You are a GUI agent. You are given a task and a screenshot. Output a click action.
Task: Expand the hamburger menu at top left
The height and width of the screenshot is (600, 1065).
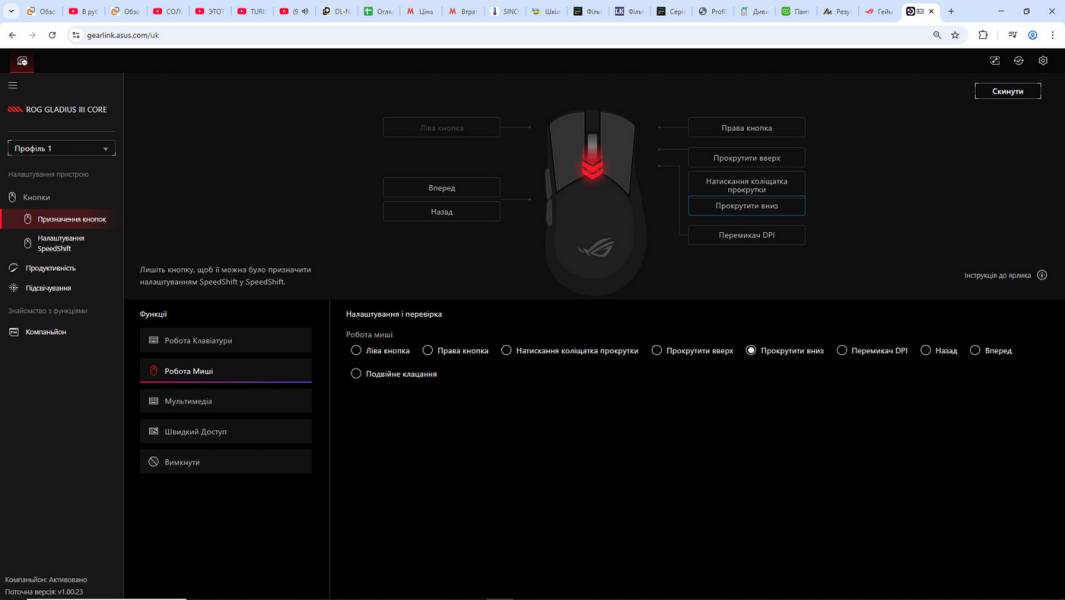11,84
